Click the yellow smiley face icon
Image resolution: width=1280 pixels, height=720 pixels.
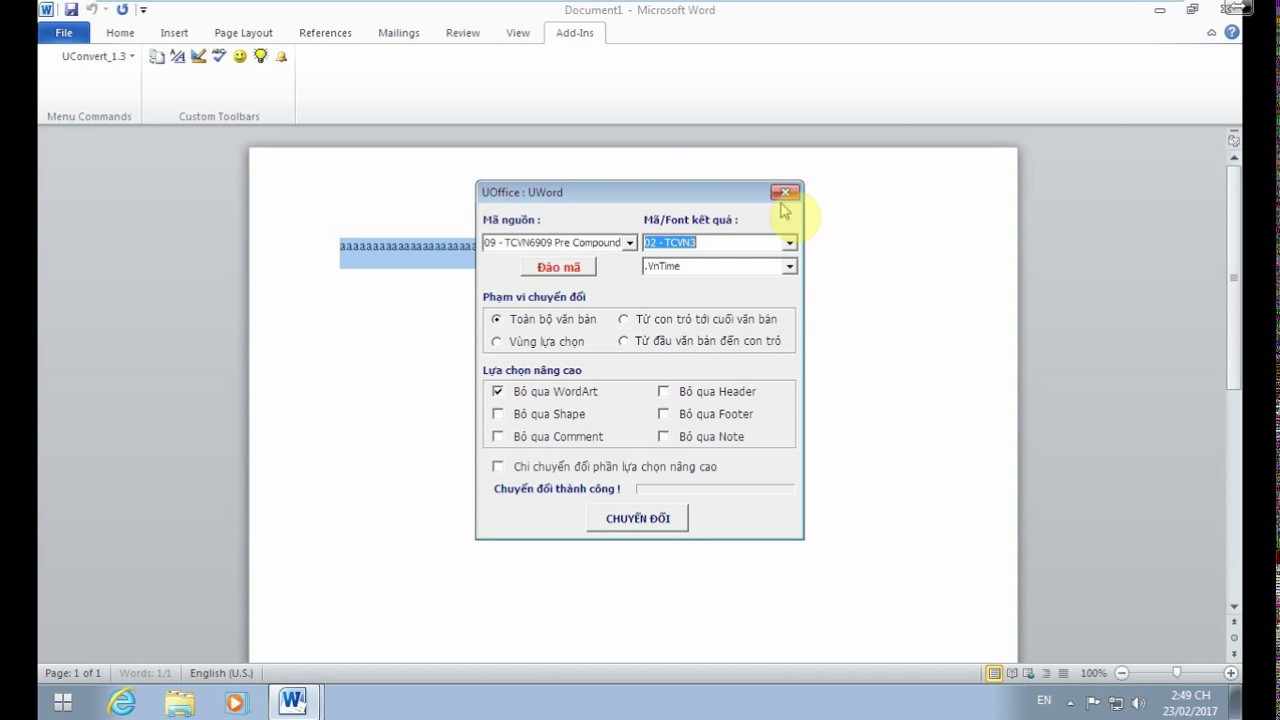[x=240, y=57]
